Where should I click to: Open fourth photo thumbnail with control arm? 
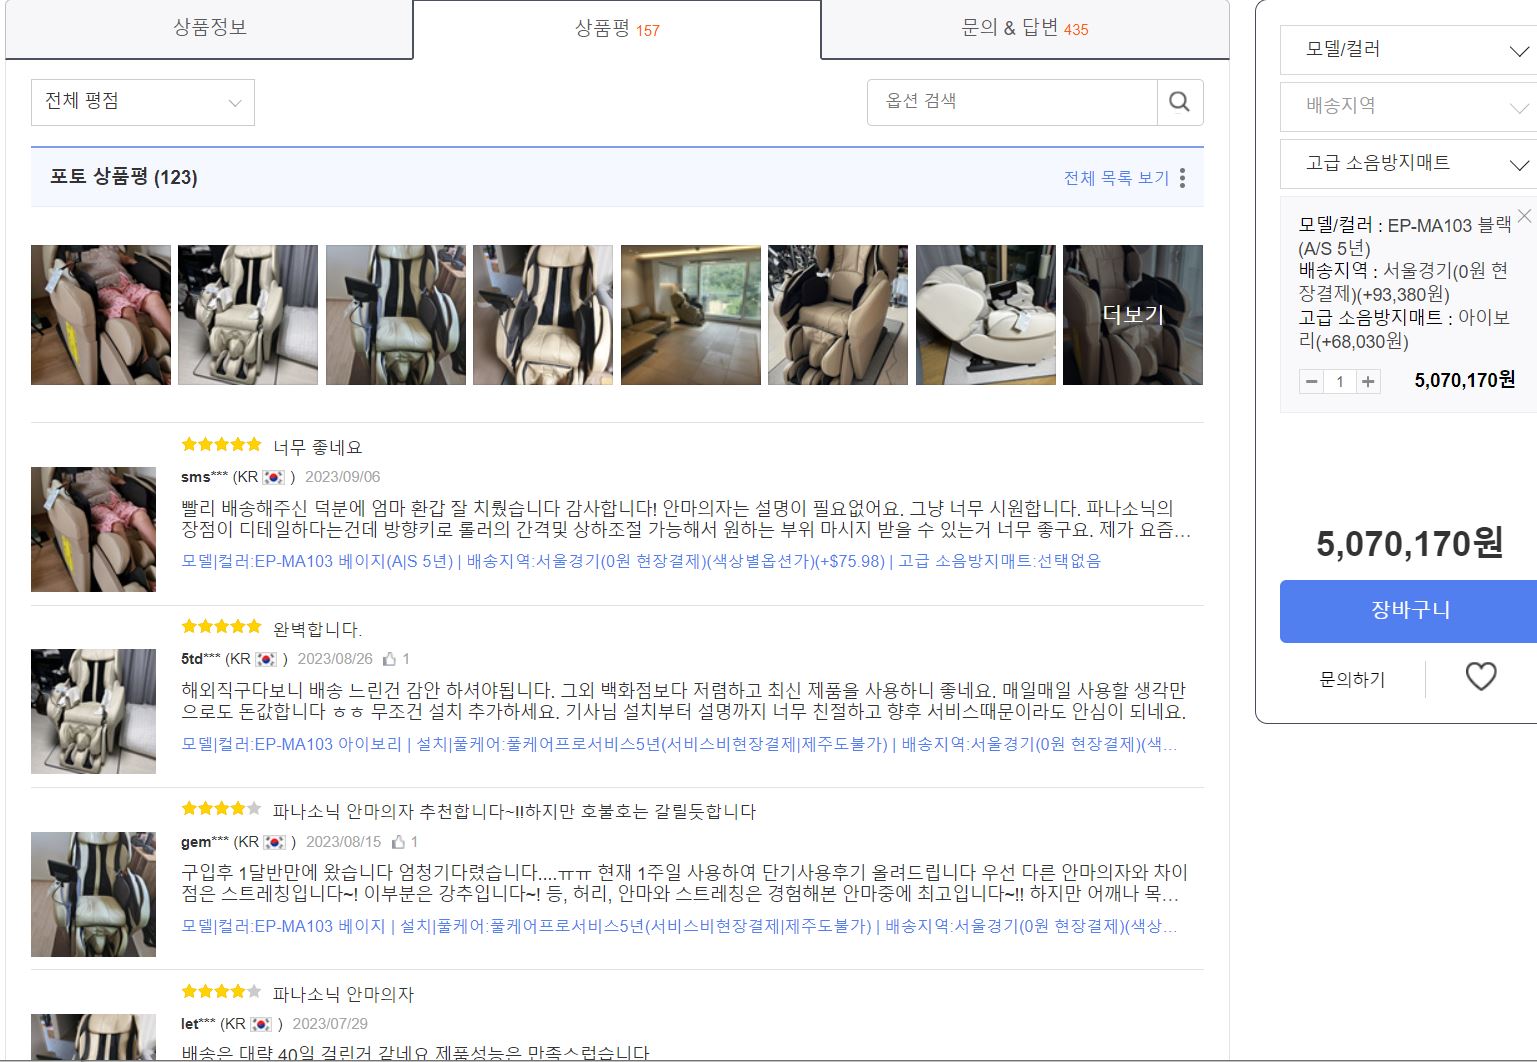click(x=543, y=315)
